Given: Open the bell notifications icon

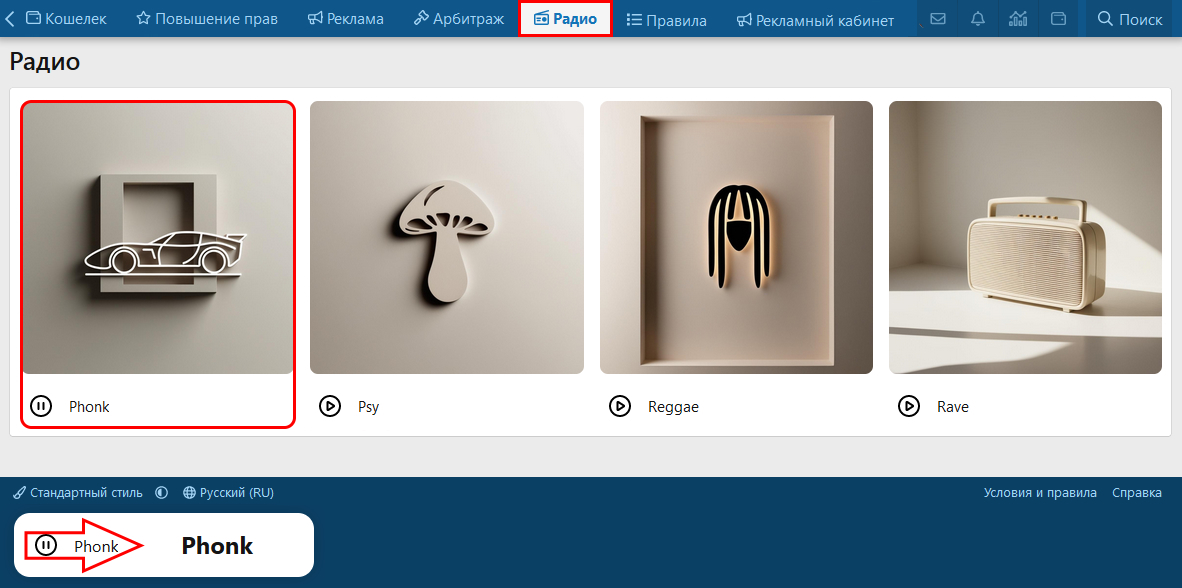Looking at the screenshot, I should coord(978,19).
